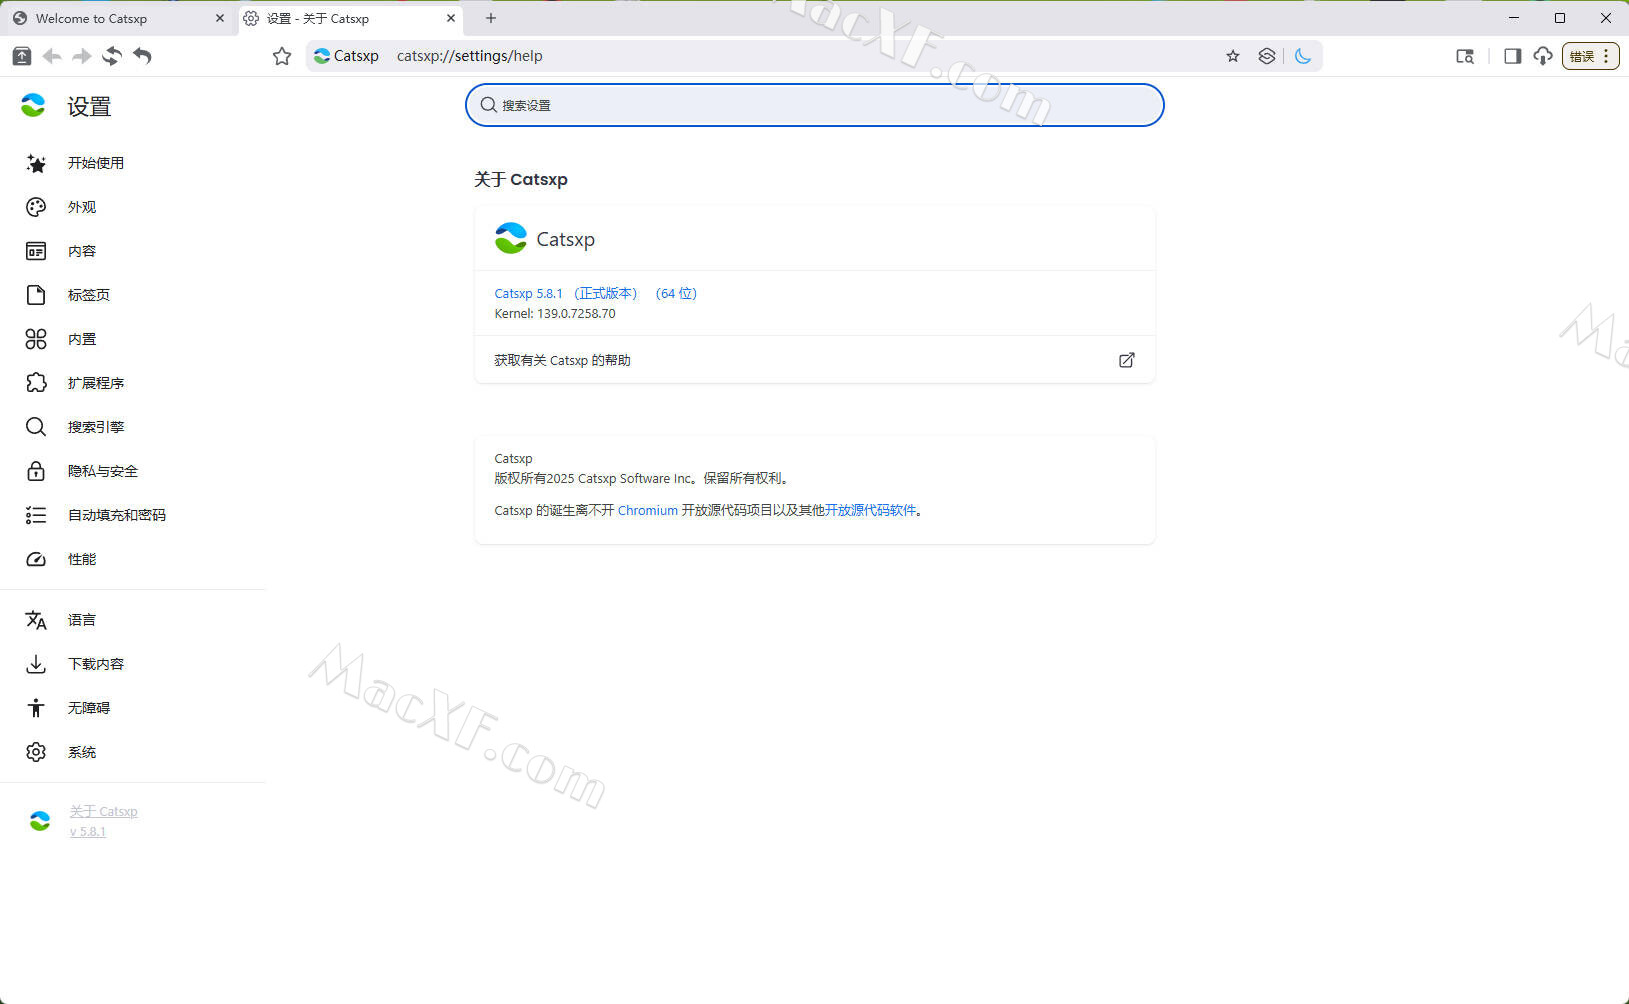Close the Welcome to Catsxp tab
The width and height of the screenshot is (1629, 1004).
(220, 18)
